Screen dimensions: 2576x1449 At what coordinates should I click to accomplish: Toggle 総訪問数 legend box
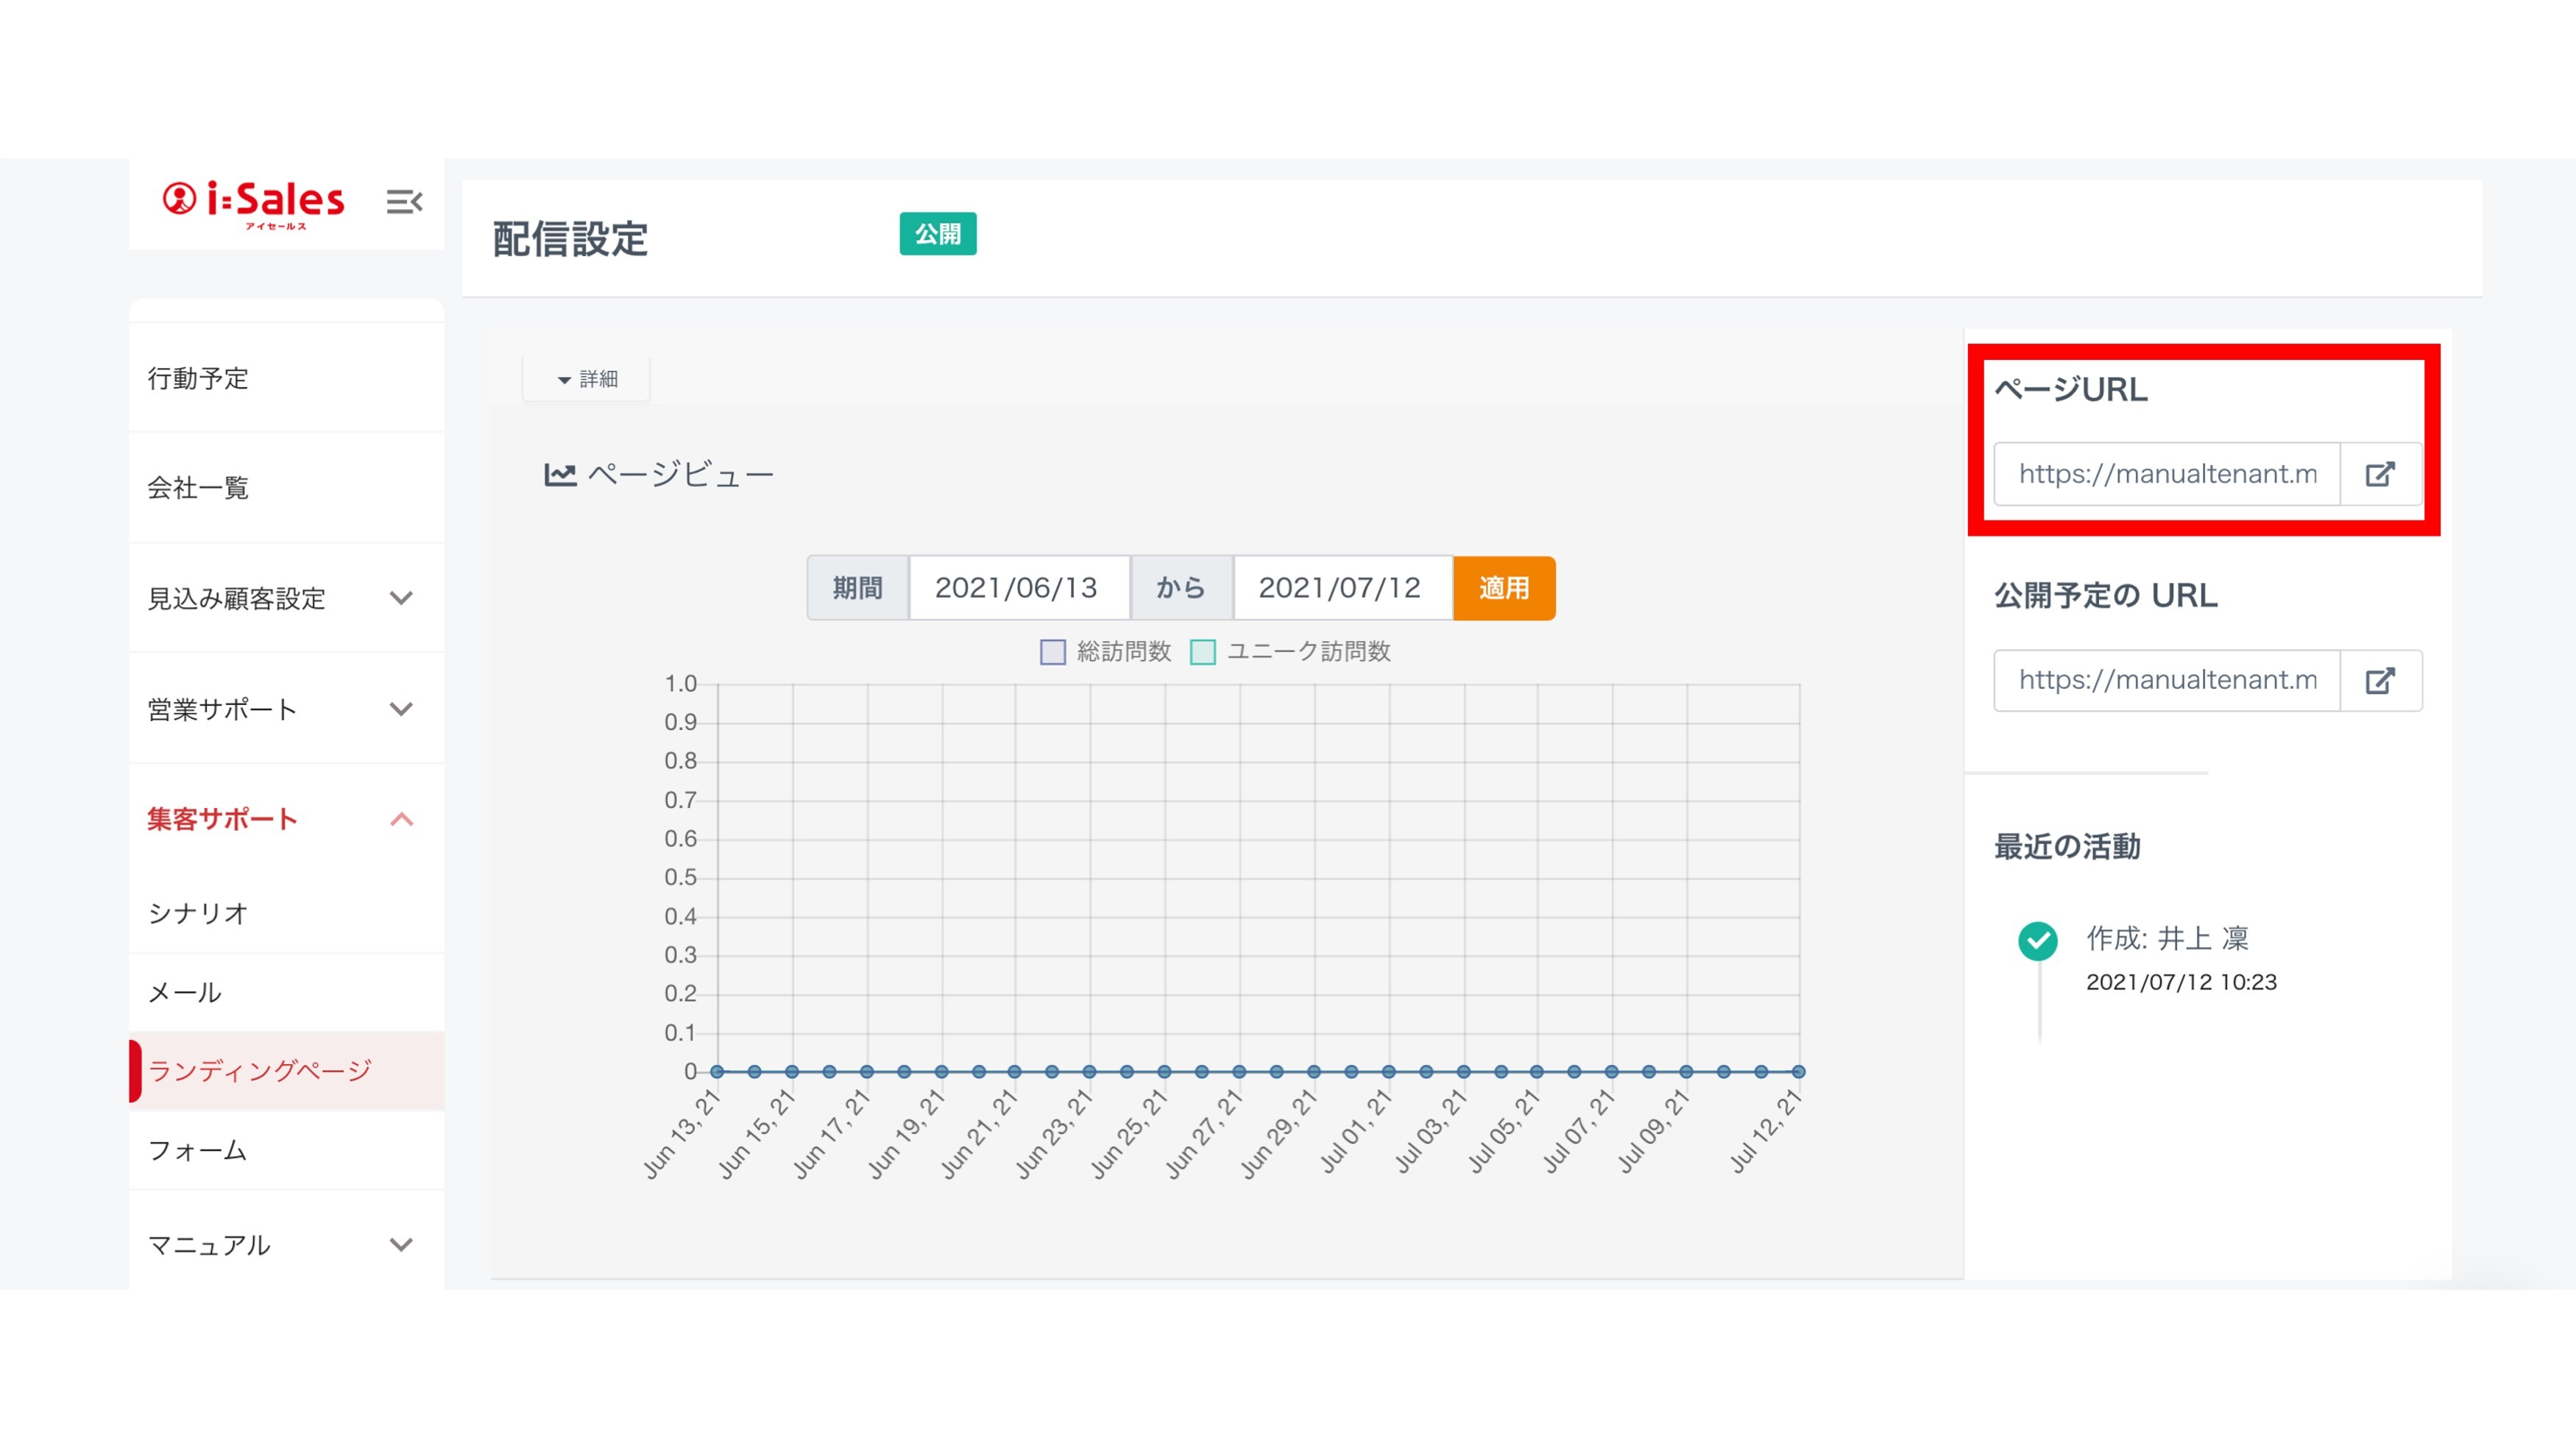[x=1053, y=652]
